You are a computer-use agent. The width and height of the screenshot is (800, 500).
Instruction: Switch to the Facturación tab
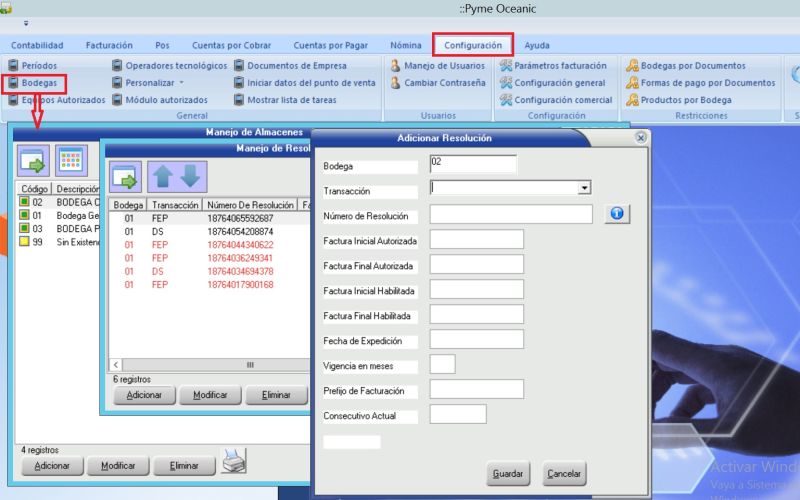pos(109,45)
